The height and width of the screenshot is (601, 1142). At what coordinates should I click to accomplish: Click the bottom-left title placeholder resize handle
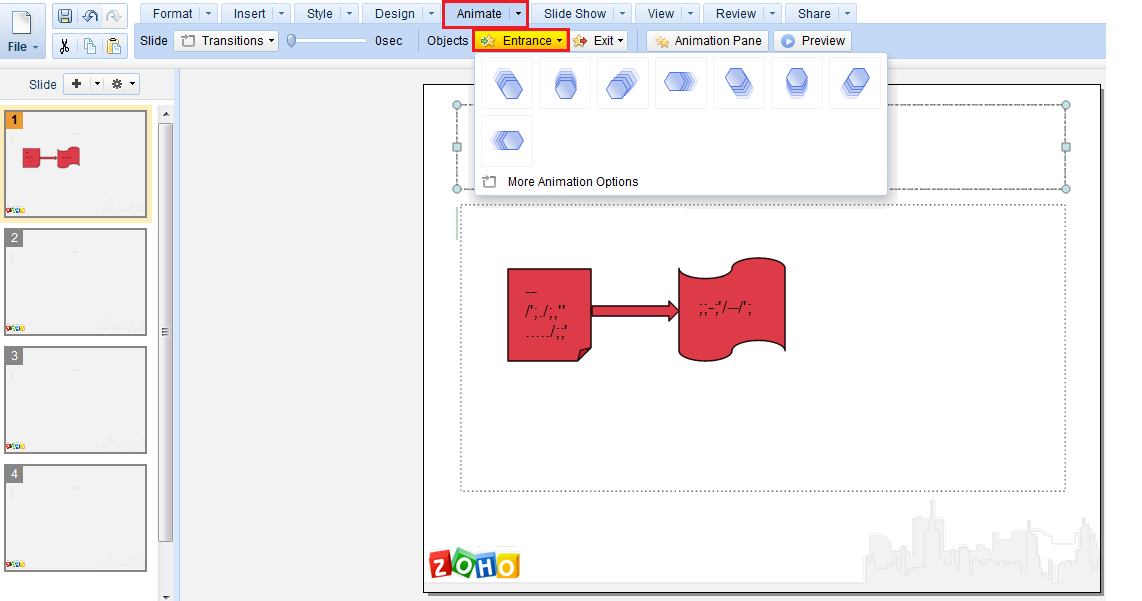pos(457,189)
